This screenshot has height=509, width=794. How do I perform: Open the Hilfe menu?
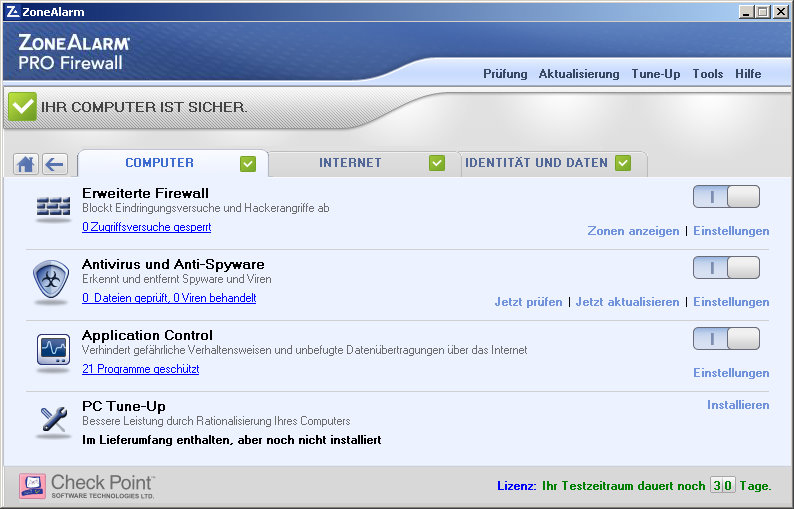point(748,74)
